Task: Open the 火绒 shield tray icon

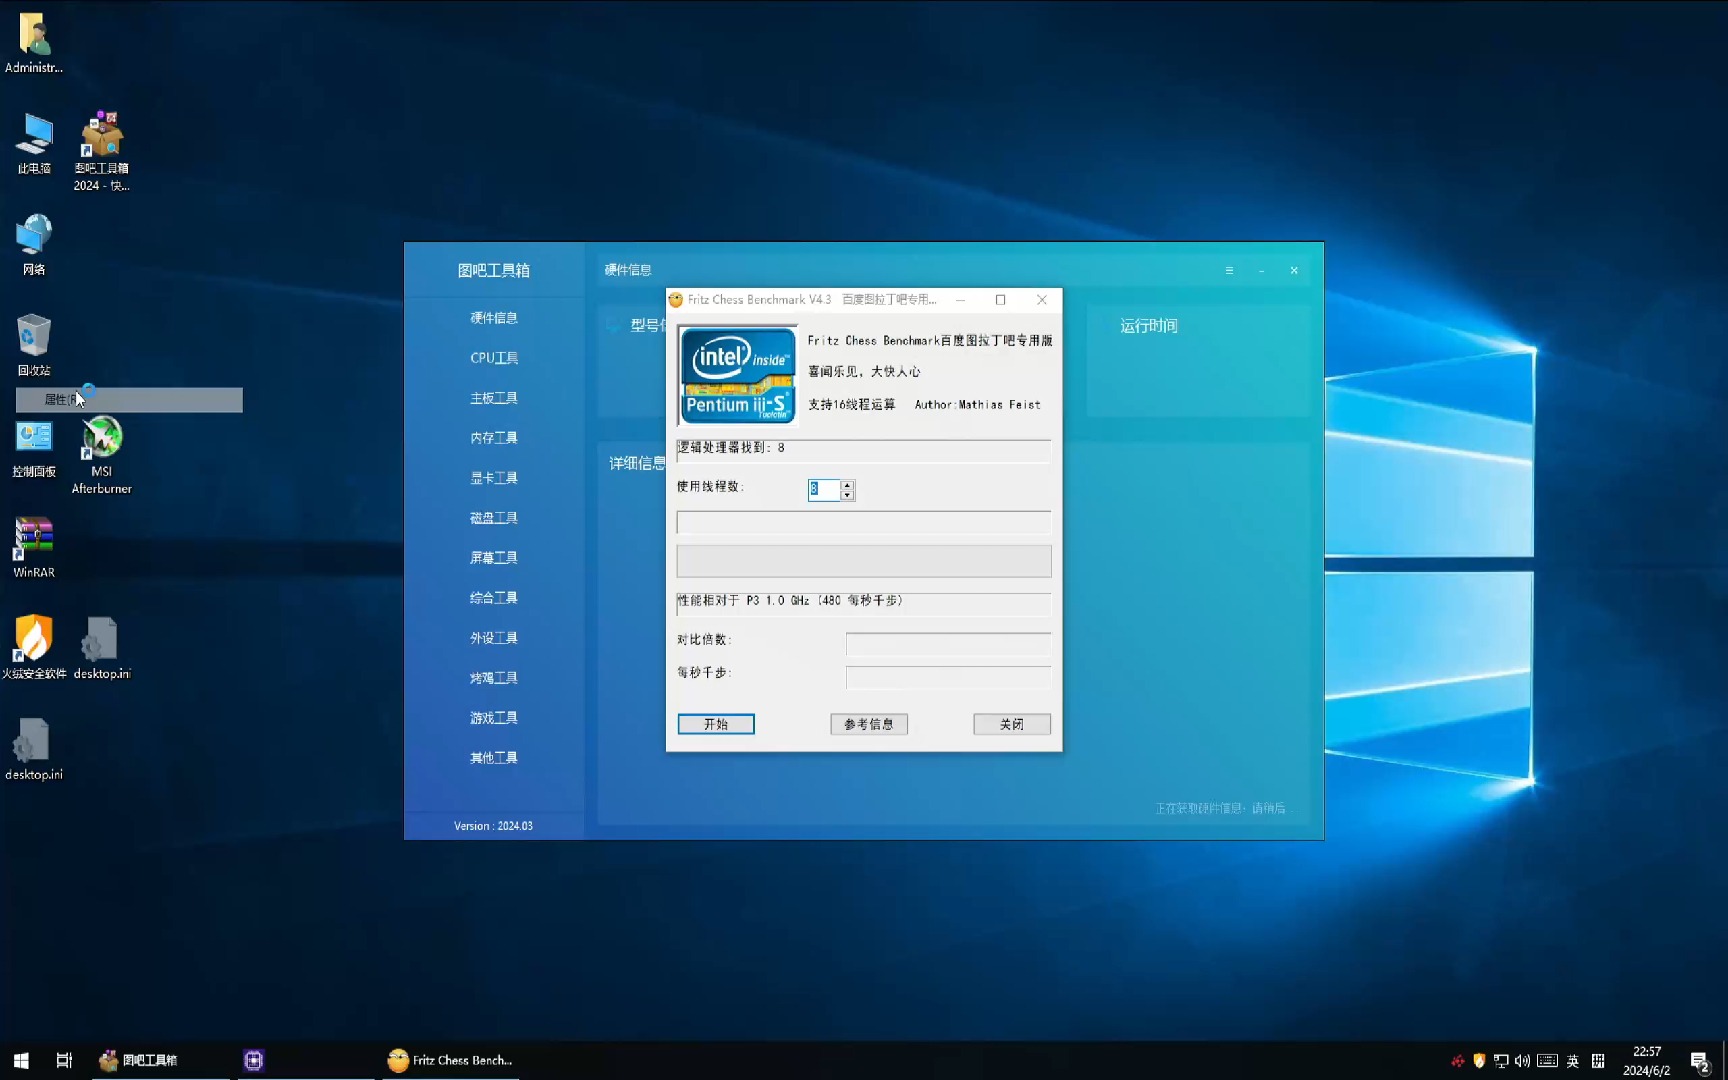Action: click(1479, 1061)
